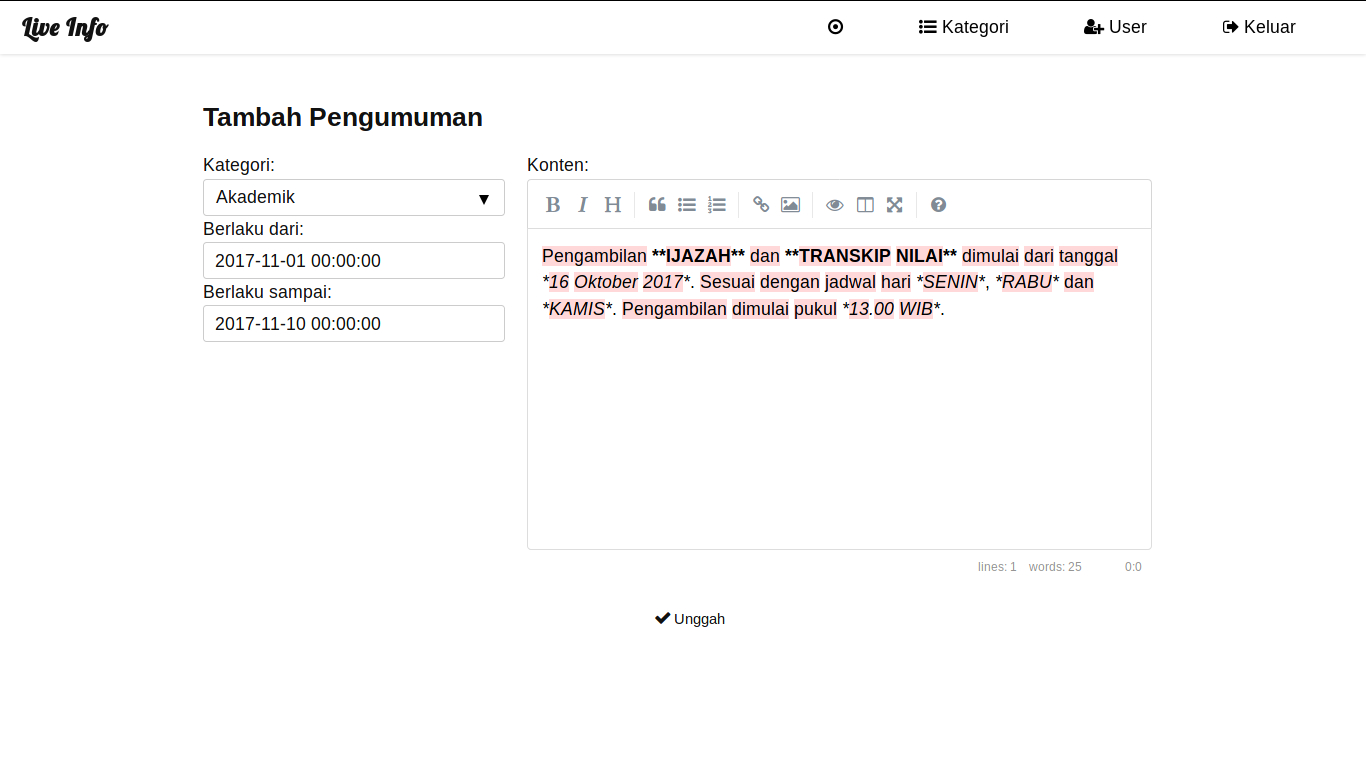Image resolution: width=1366 pixels, height=768 pixels.
Task: Toggle bold formatting in the editor toolbar
Action: pyautogui.click(x=553, y=205)
